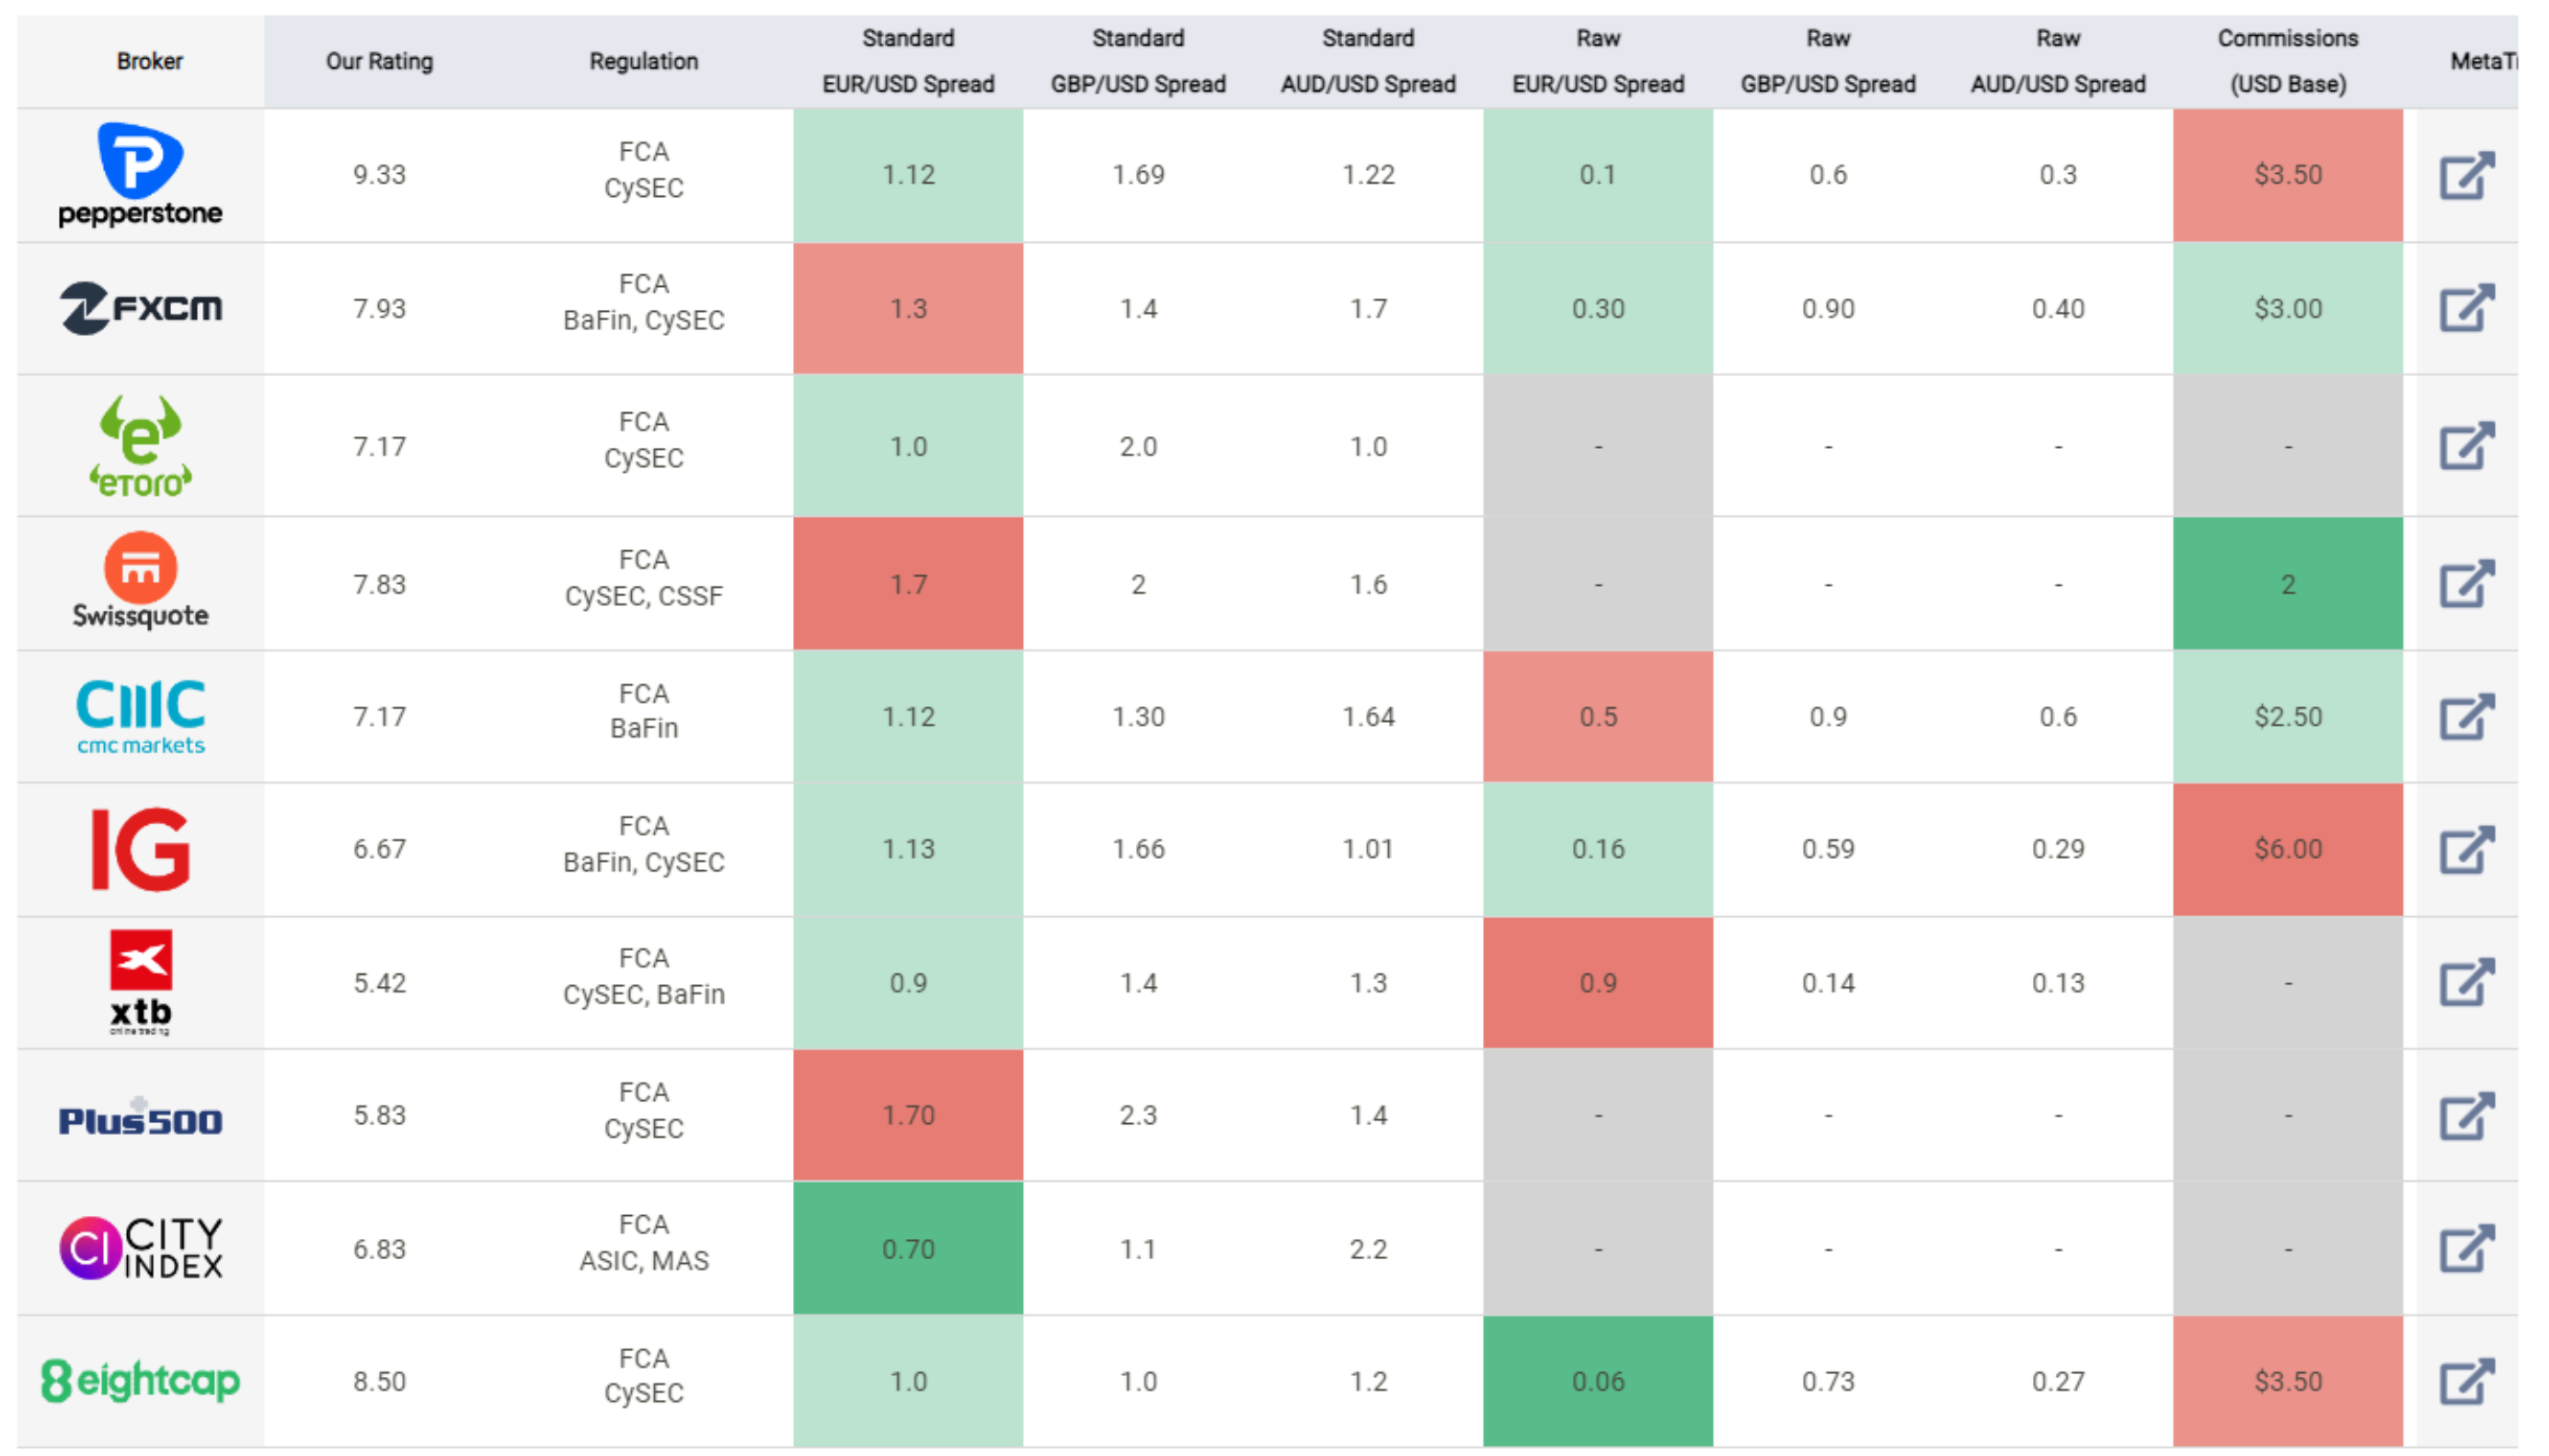Click IG's red $6.00 commission cell
The width and height of the screenshot is (2549, 1456).
point(2287,849)
